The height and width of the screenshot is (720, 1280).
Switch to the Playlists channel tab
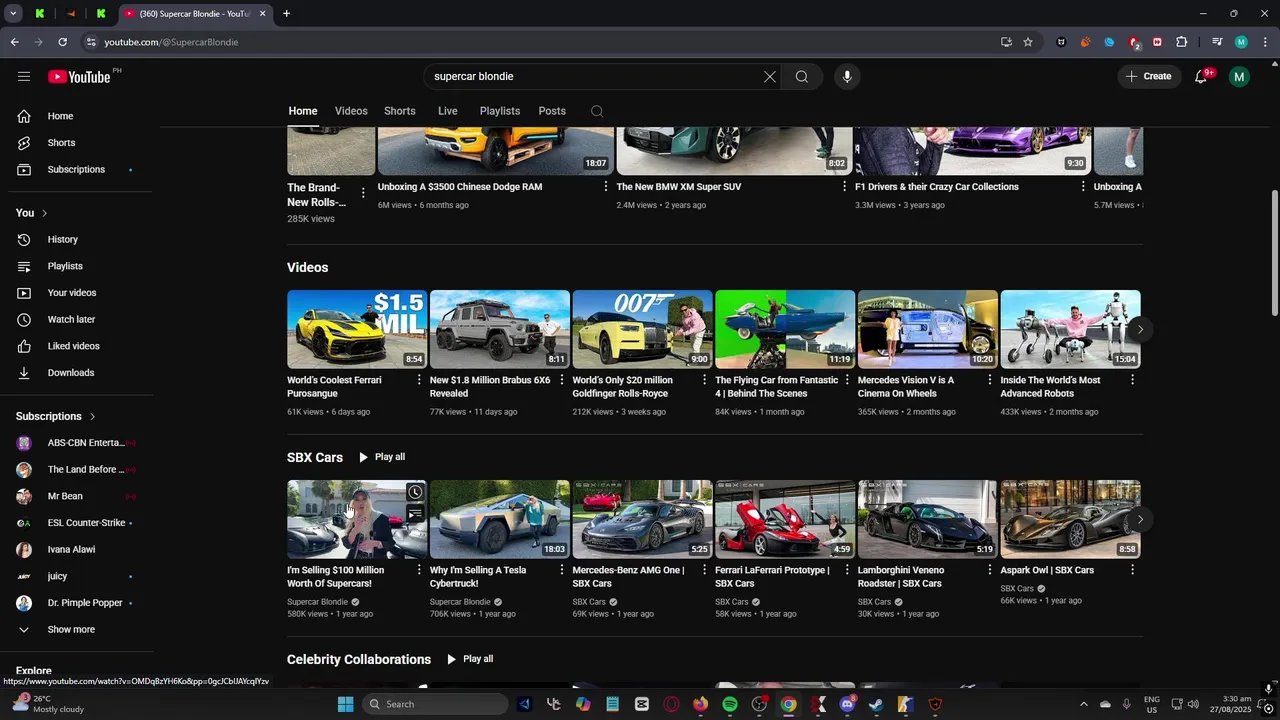pos(500,111)
